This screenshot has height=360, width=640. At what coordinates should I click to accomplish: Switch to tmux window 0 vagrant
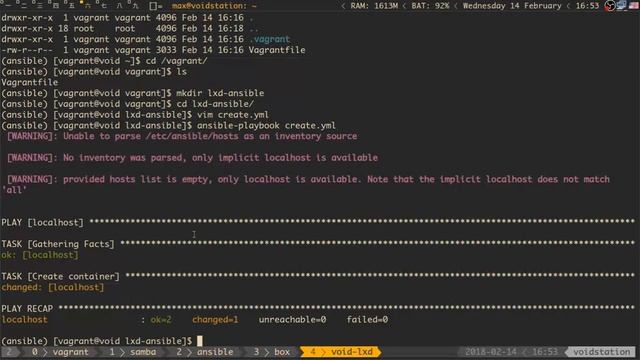60,352
